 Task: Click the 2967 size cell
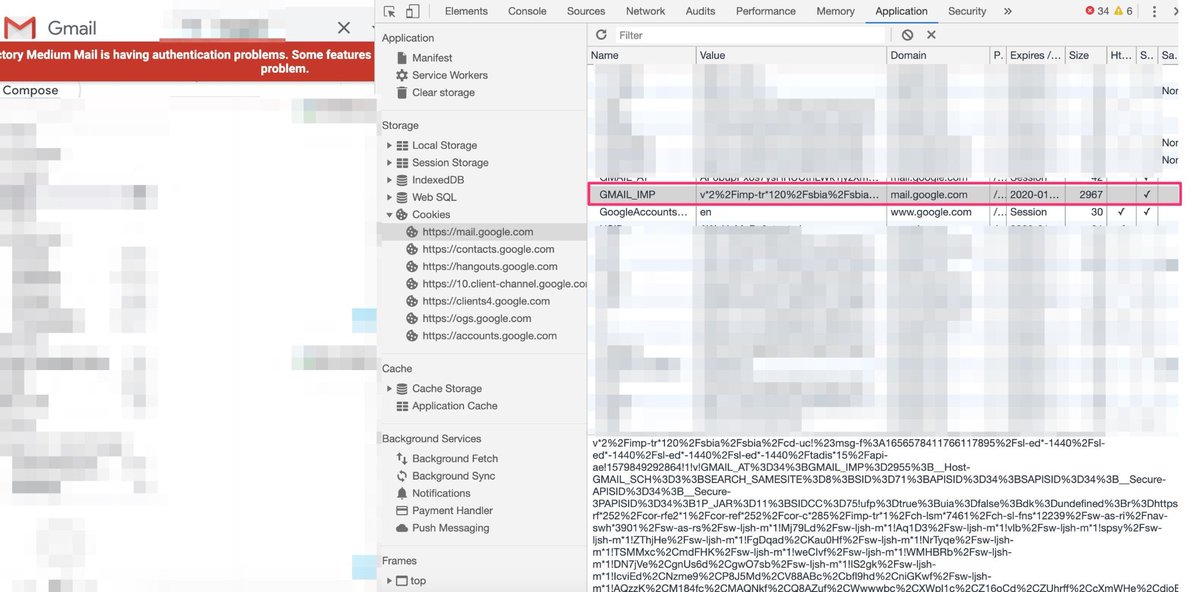(1085, 194)
